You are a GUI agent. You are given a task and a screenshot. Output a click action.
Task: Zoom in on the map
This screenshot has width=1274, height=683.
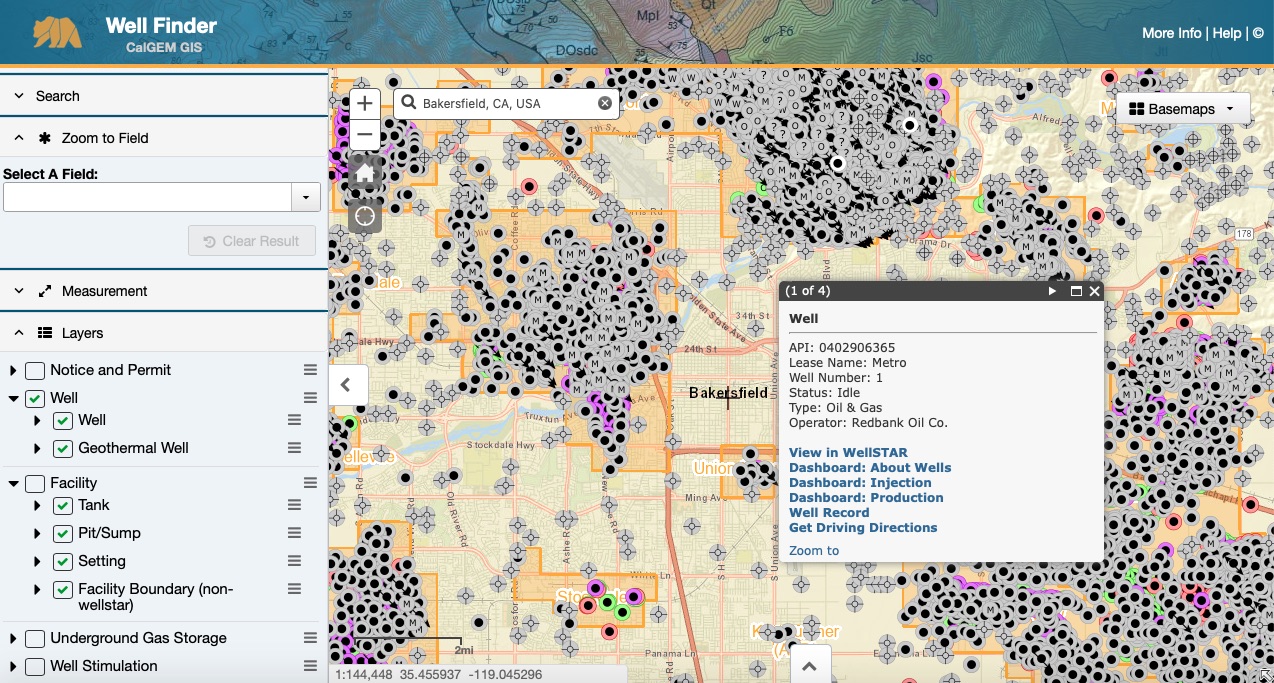click(x=364, y=103)
